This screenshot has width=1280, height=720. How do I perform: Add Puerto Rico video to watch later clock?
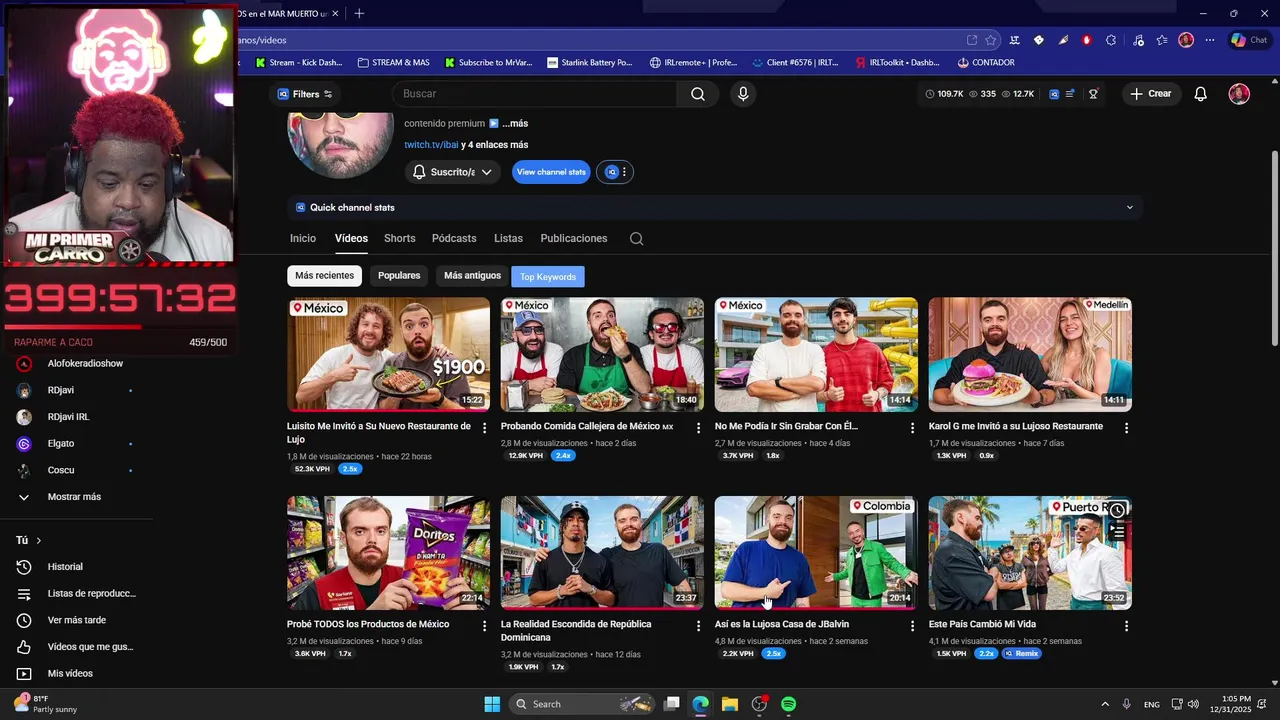pos(1117,511)
